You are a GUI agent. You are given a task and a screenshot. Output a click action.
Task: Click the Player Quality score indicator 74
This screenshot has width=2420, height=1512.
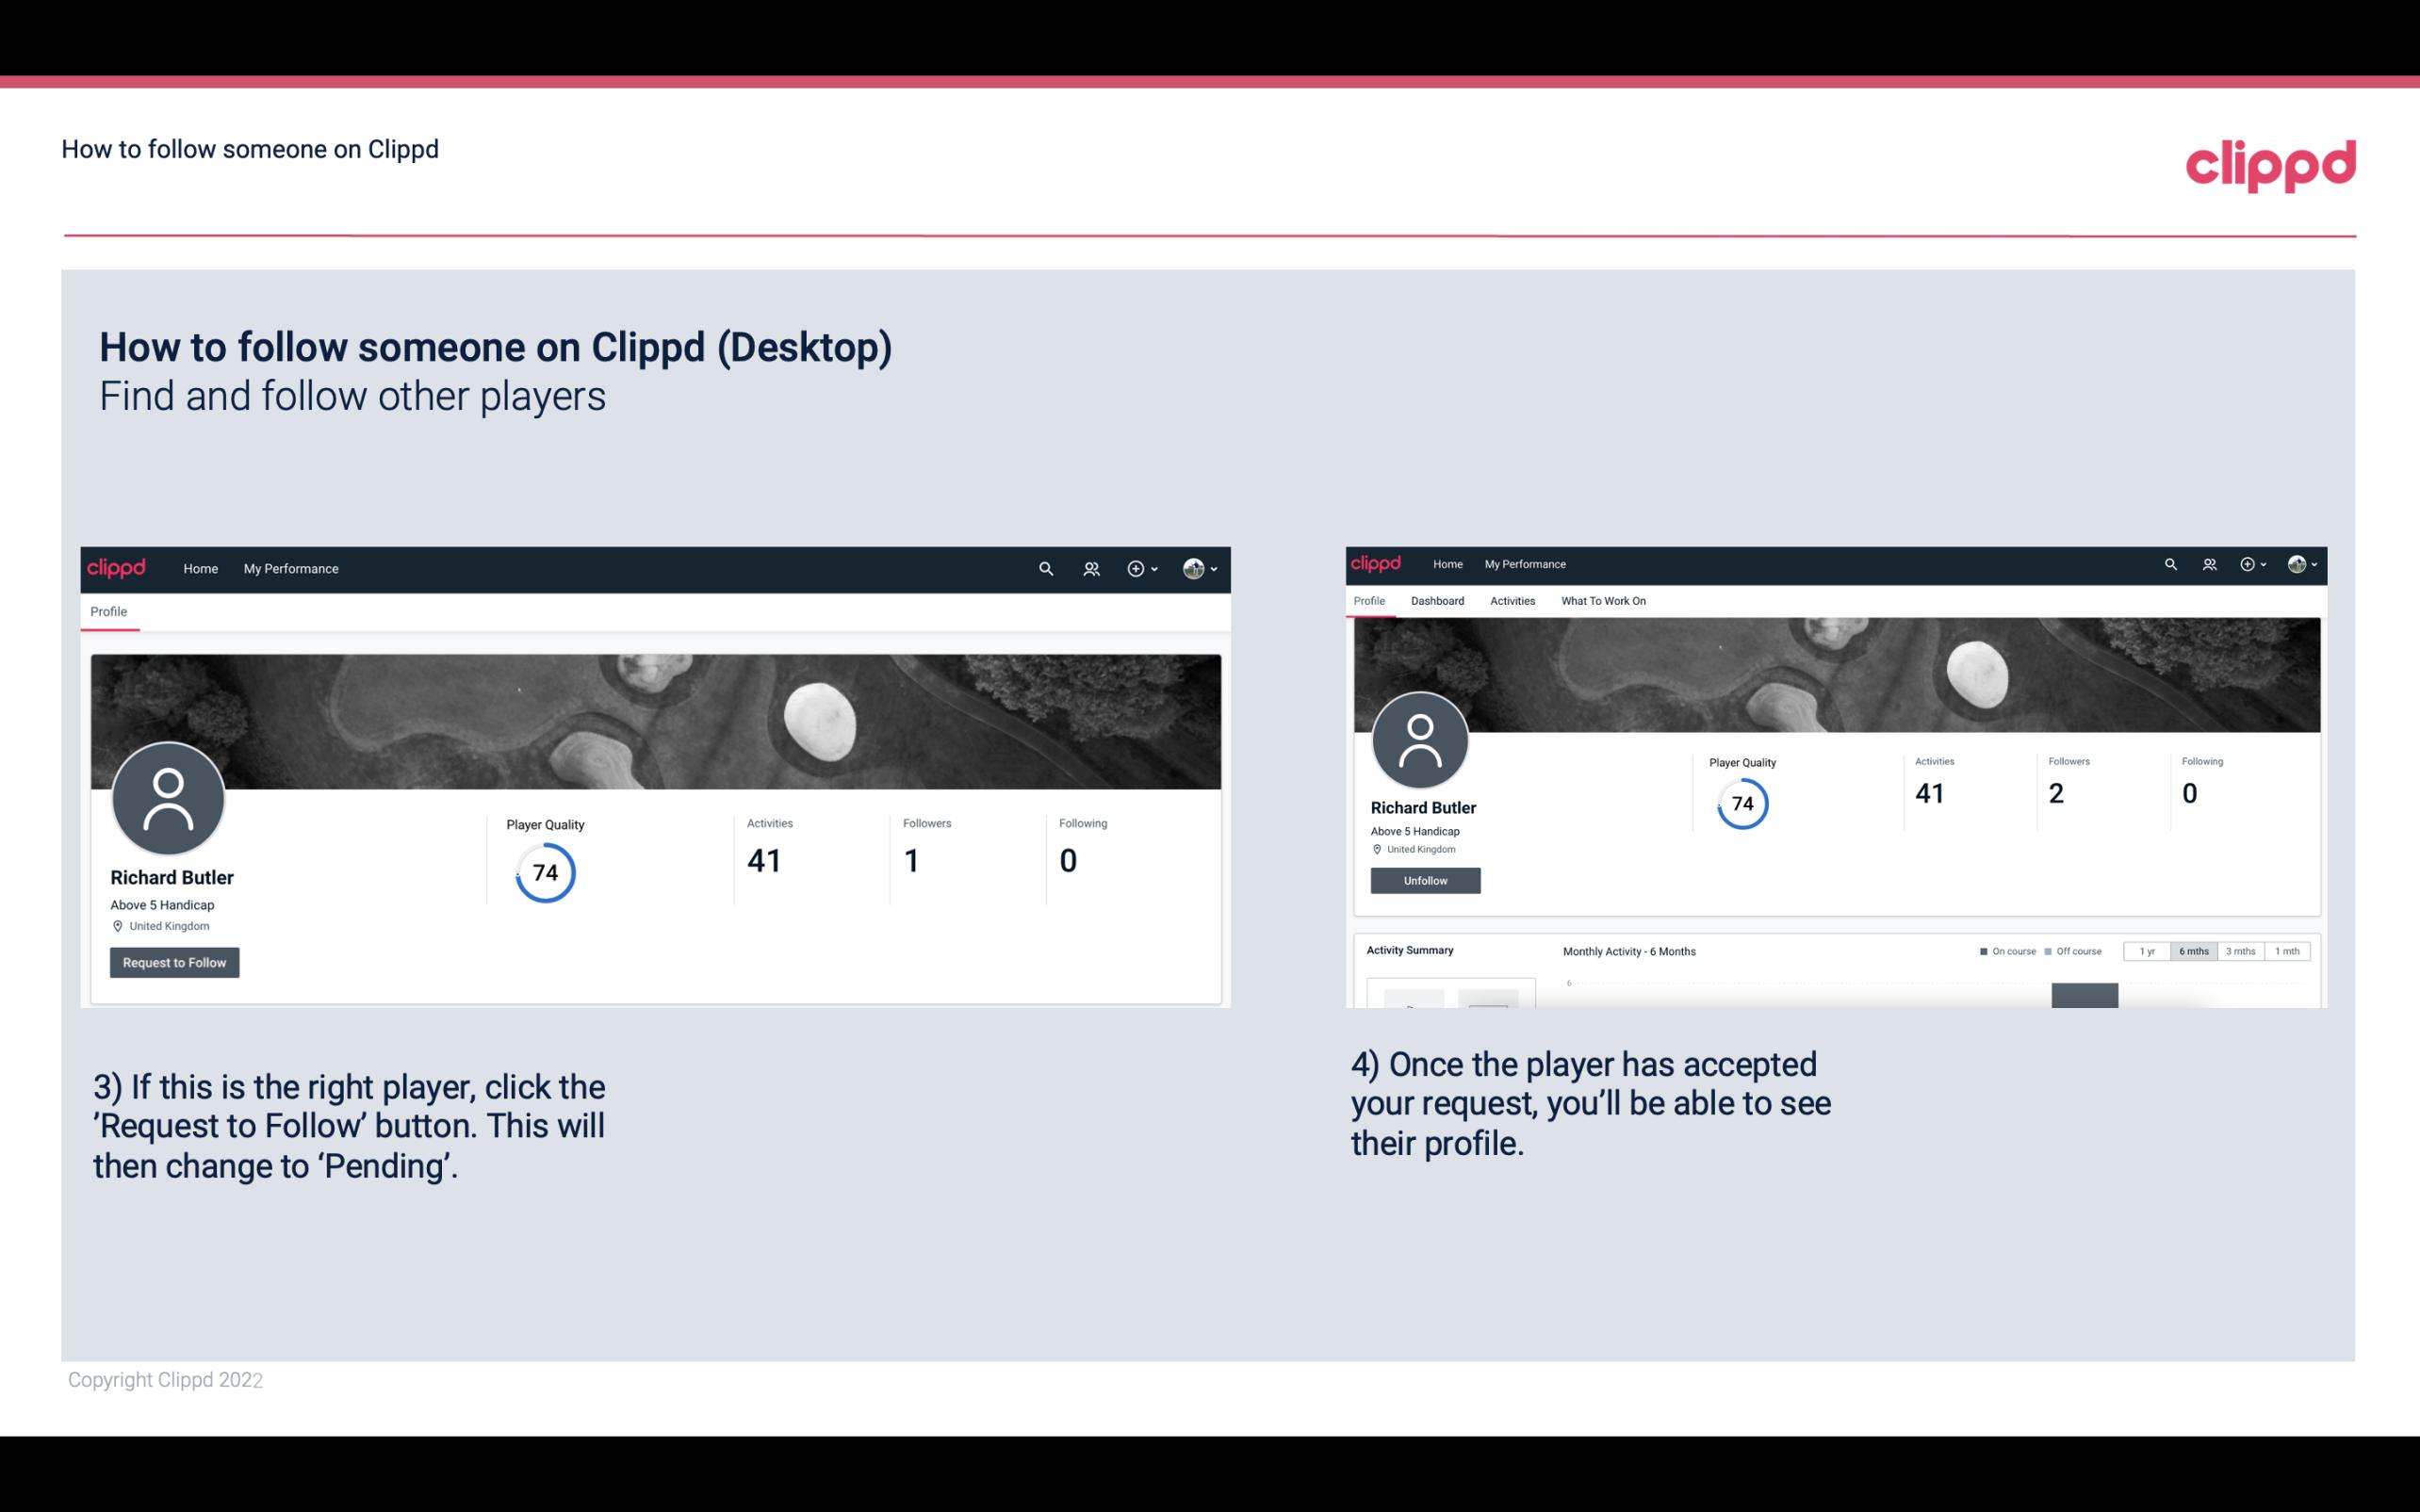544,872
